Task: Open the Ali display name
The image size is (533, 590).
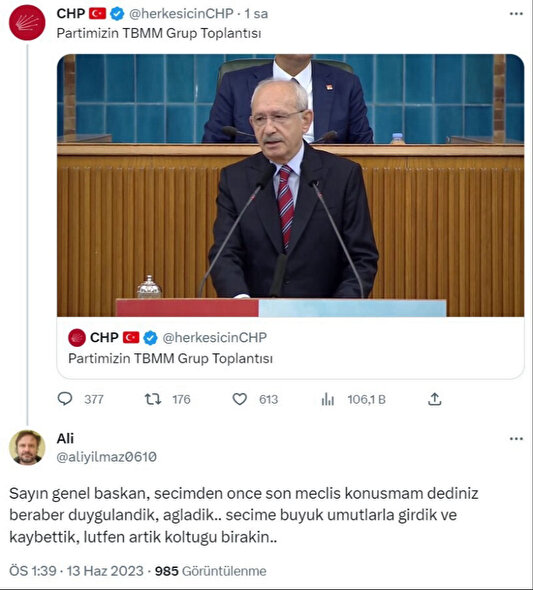Action: coord(65,438)
